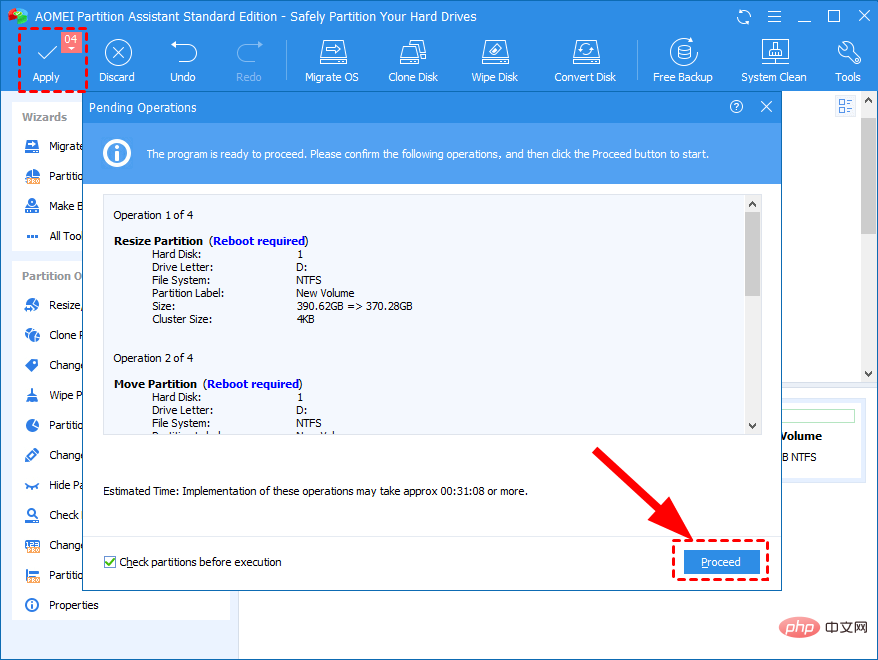
Task: Open Properties in the left sidebar
Action: pos(74,605)
